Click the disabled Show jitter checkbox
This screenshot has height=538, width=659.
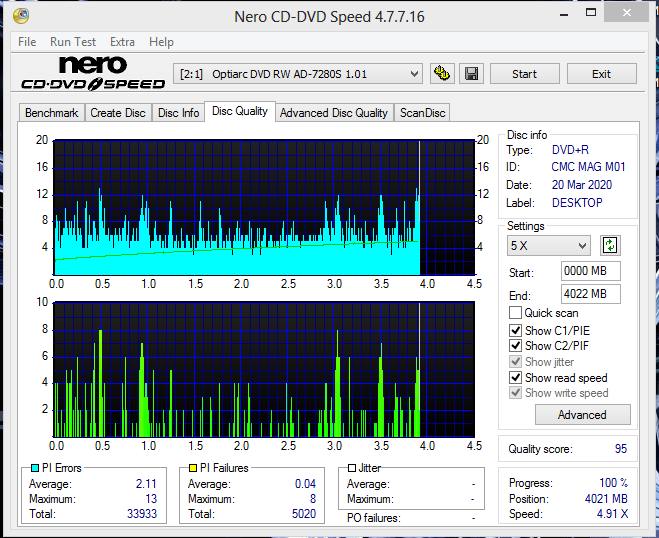(x=515, y=361)
